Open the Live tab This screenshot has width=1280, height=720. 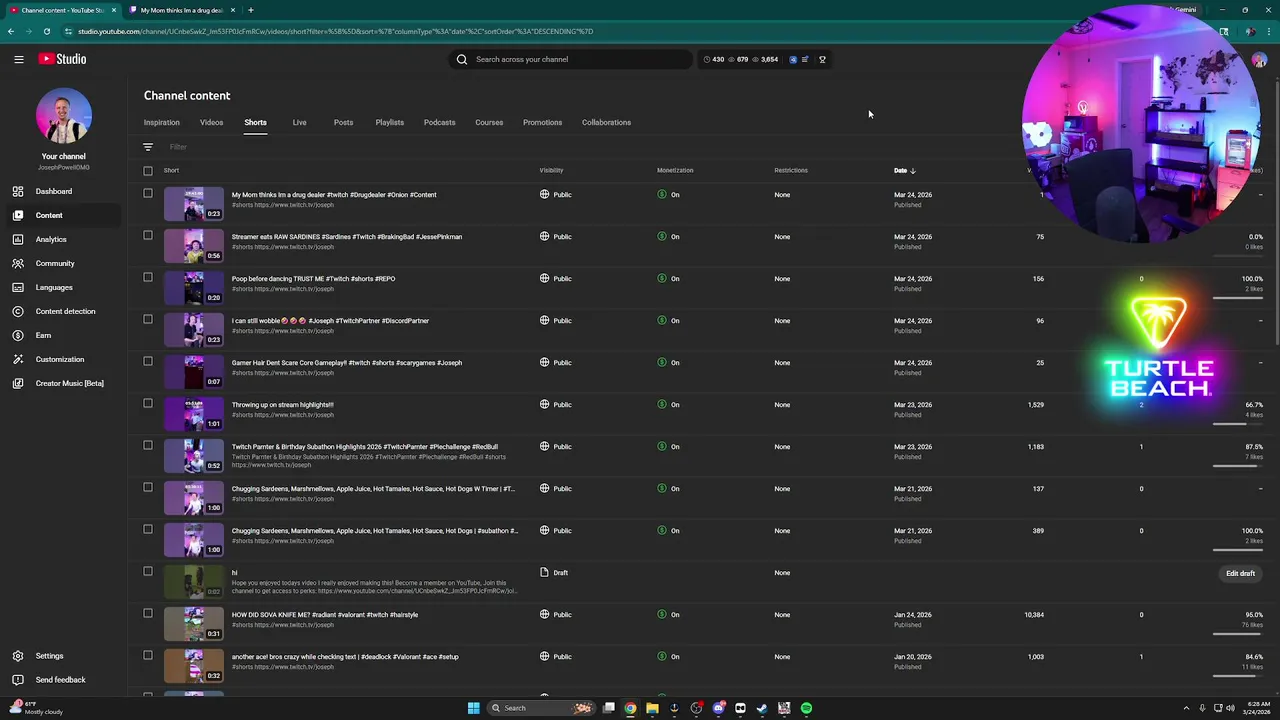pos(299,122)
